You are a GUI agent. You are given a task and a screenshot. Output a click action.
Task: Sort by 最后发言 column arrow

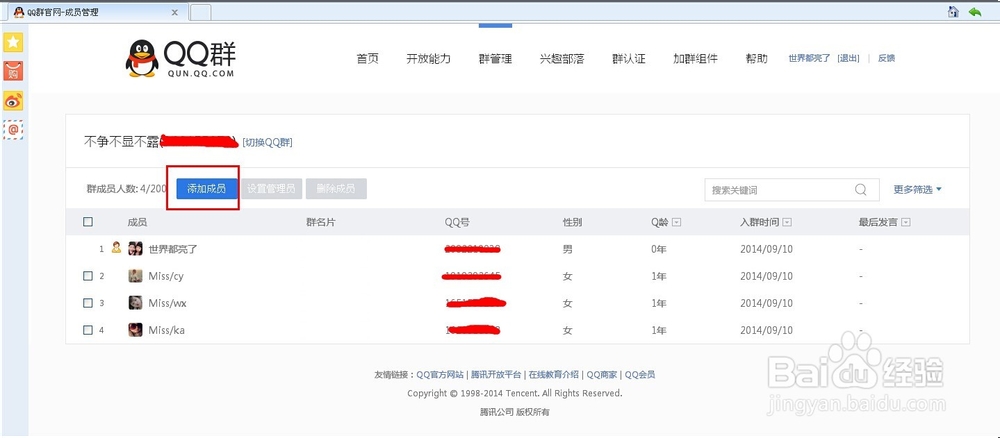pyautogui.click(x=906, y=223)
